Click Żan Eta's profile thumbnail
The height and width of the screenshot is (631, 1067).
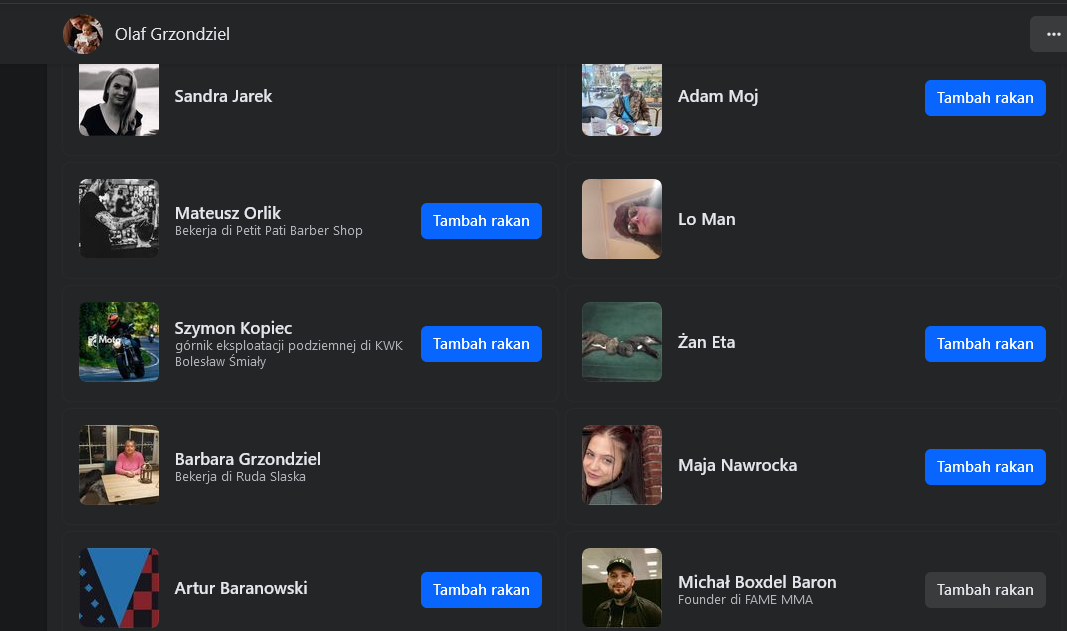coord(622,342)
